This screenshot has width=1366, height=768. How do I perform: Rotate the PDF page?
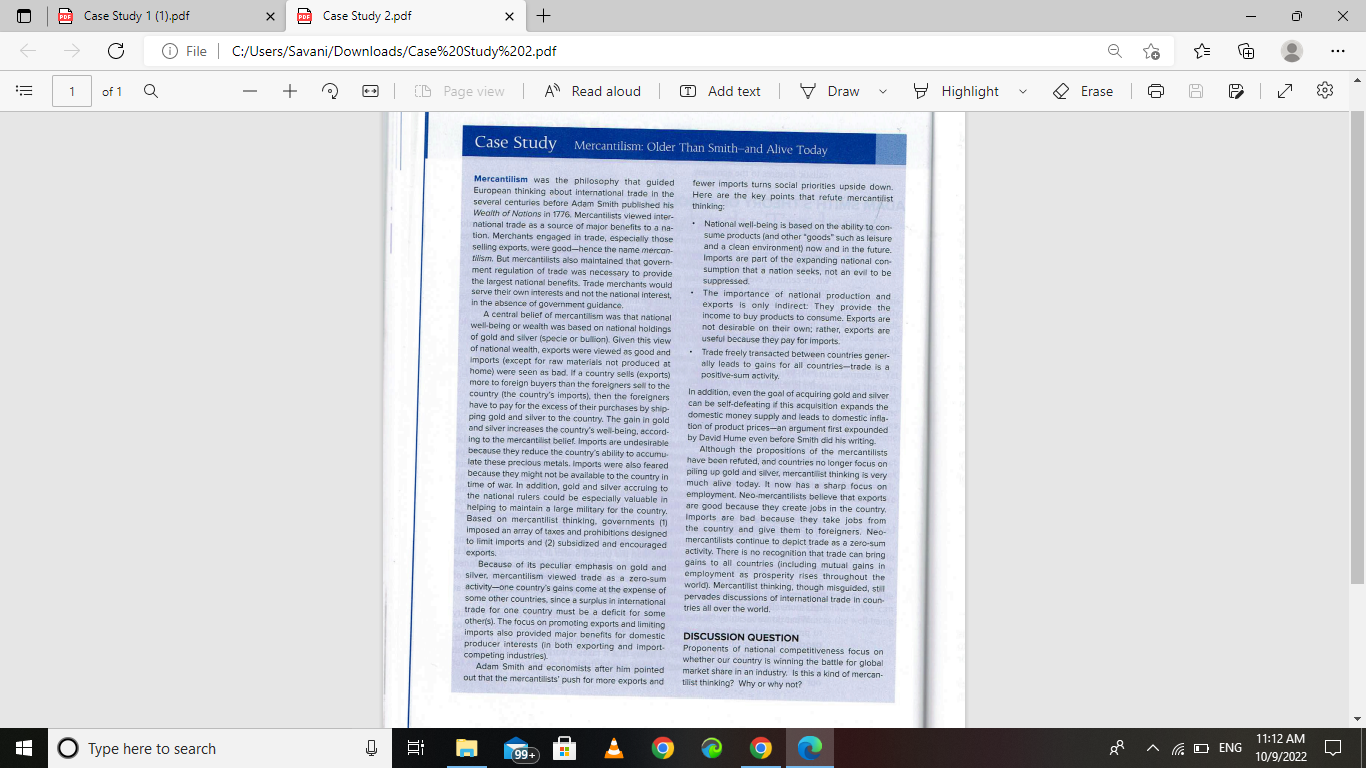point(329,91)
